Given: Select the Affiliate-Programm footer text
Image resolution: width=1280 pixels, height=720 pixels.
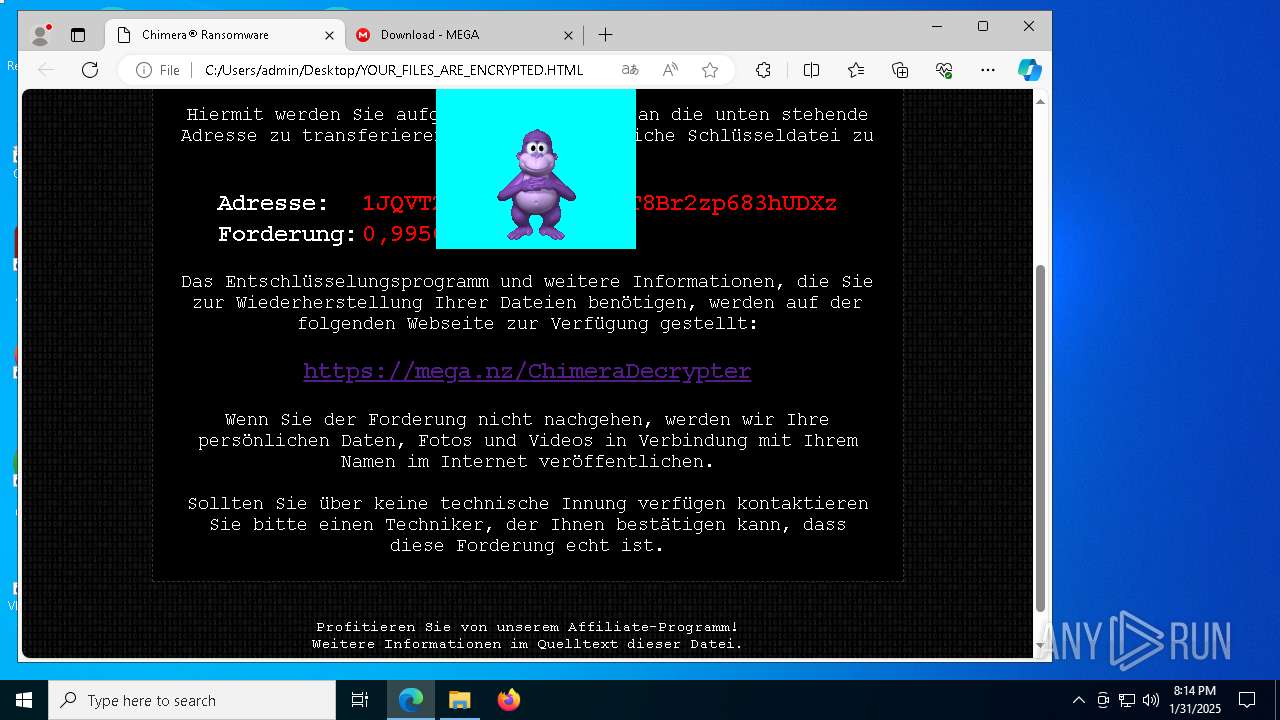Looking at the screenshot, I should (x=527, y=627).
